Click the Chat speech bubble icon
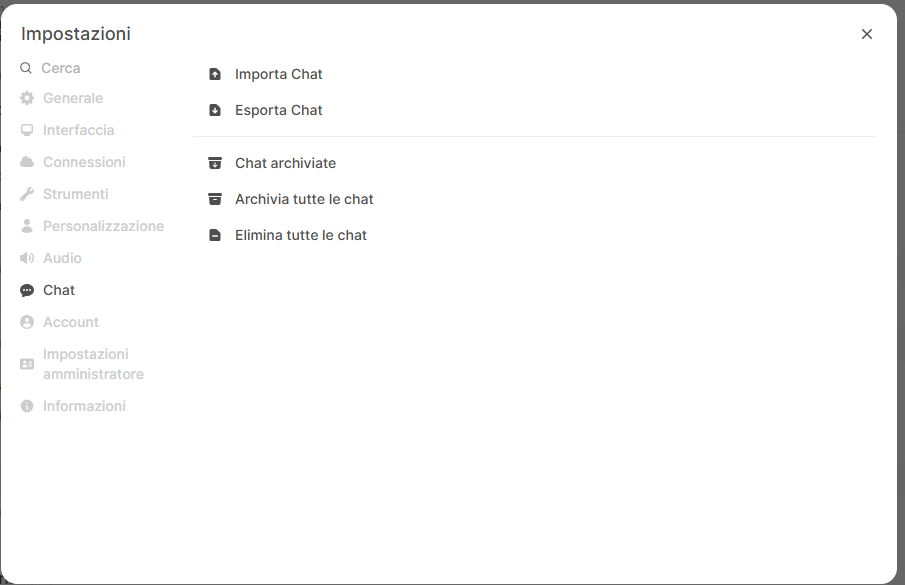The width and height of the screenshot is (905, 585). [27, 290]
